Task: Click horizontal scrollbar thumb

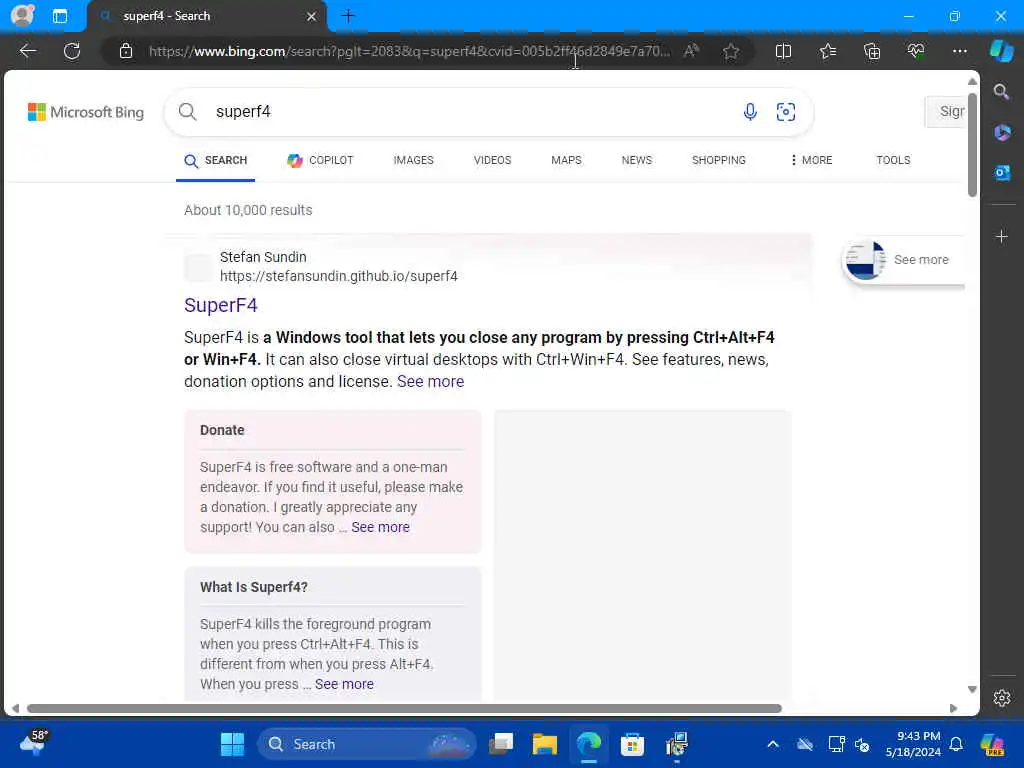Action: [x=404, y=709]
